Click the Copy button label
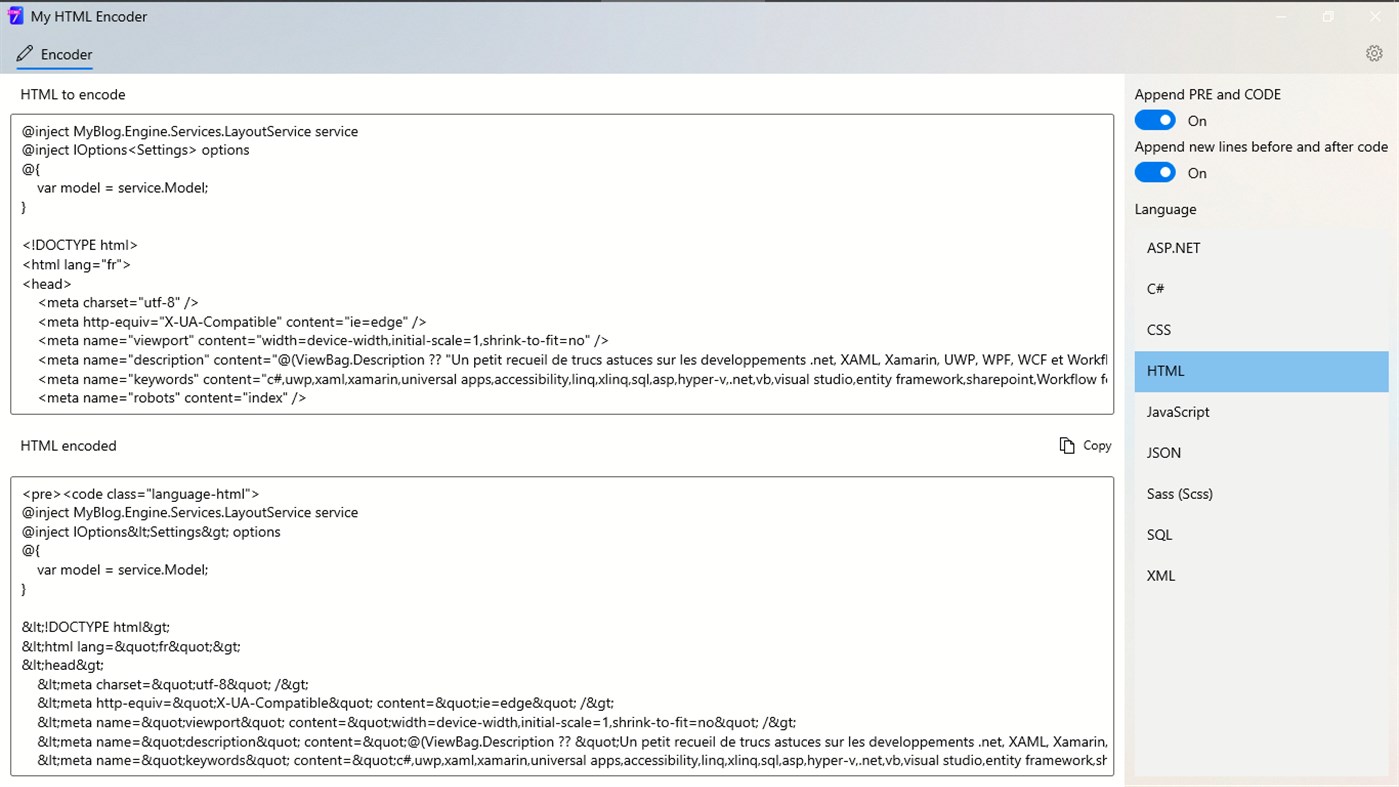 click(x=1096, y=445)
